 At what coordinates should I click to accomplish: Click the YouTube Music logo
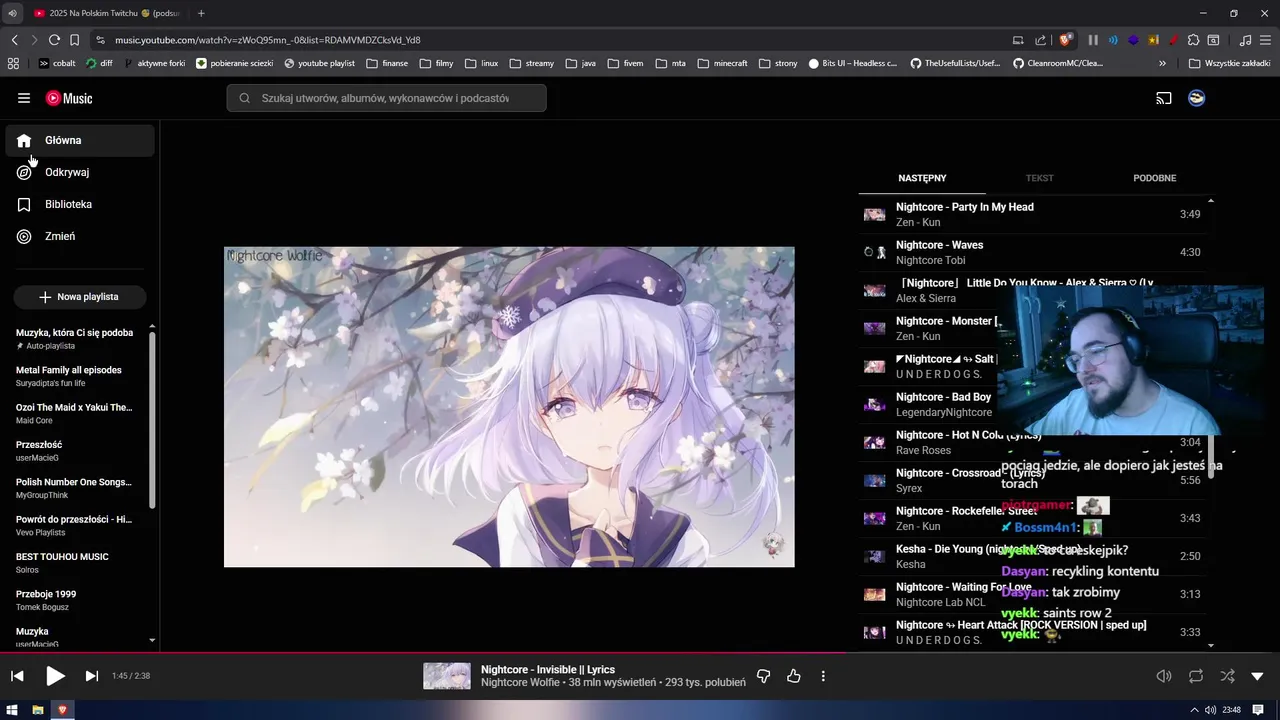(x=69, y=98)
